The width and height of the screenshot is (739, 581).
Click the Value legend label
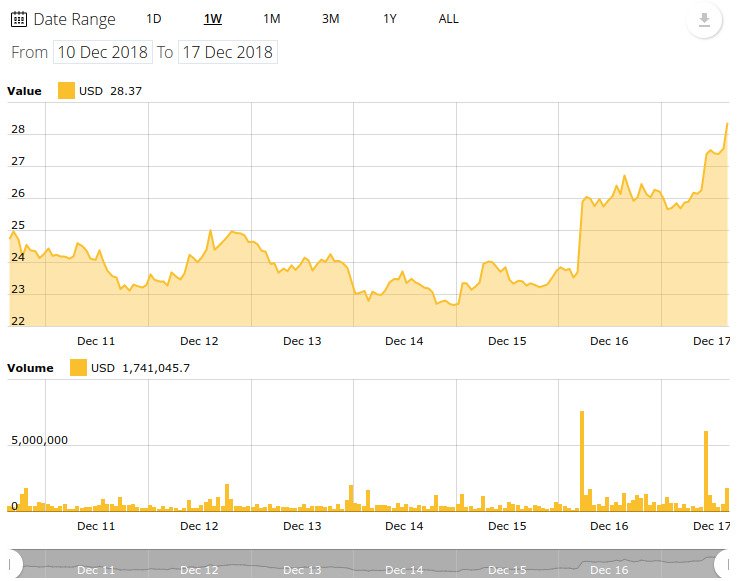click(x=25, y=91)
